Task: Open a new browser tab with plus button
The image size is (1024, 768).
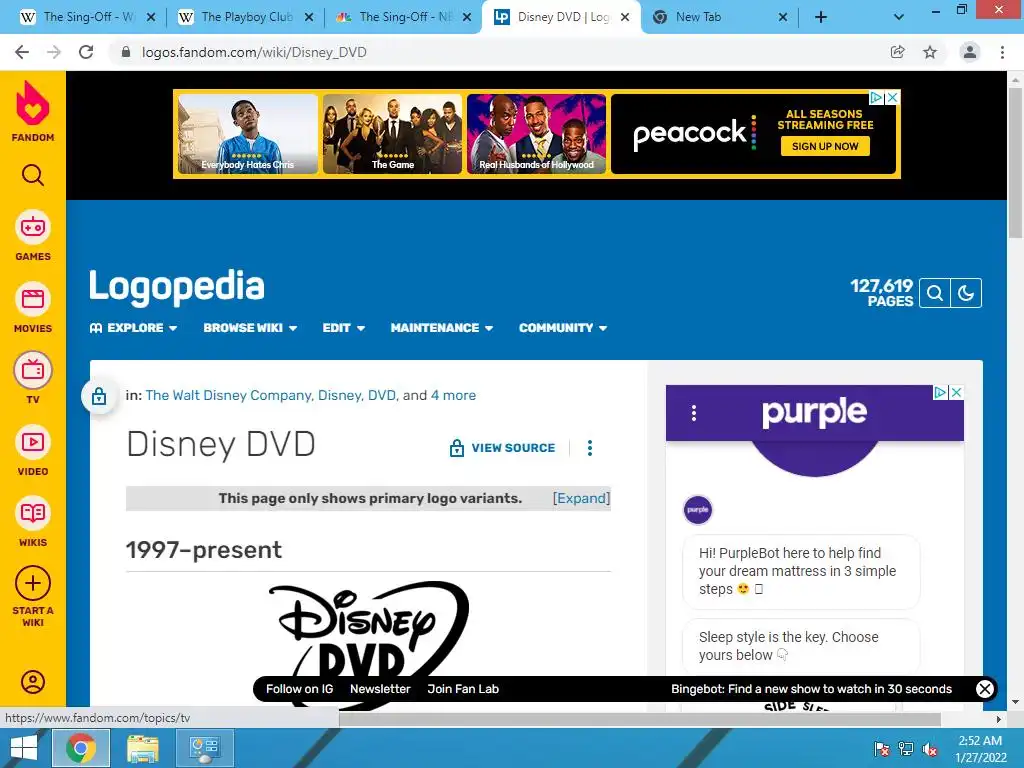Action: [x=821, y=18]
